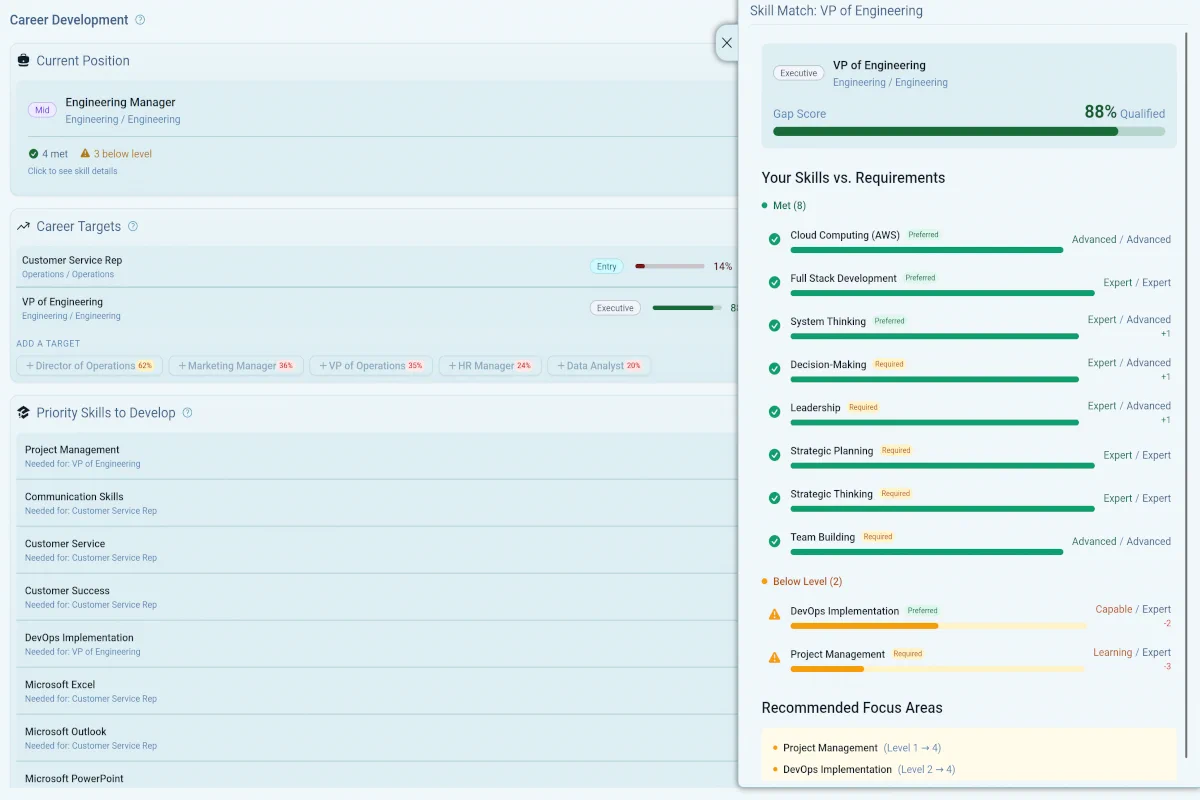Click the green check icon next to 4 met
Image resolution: width=1200 pixels, height=800 pixels.
34,154
